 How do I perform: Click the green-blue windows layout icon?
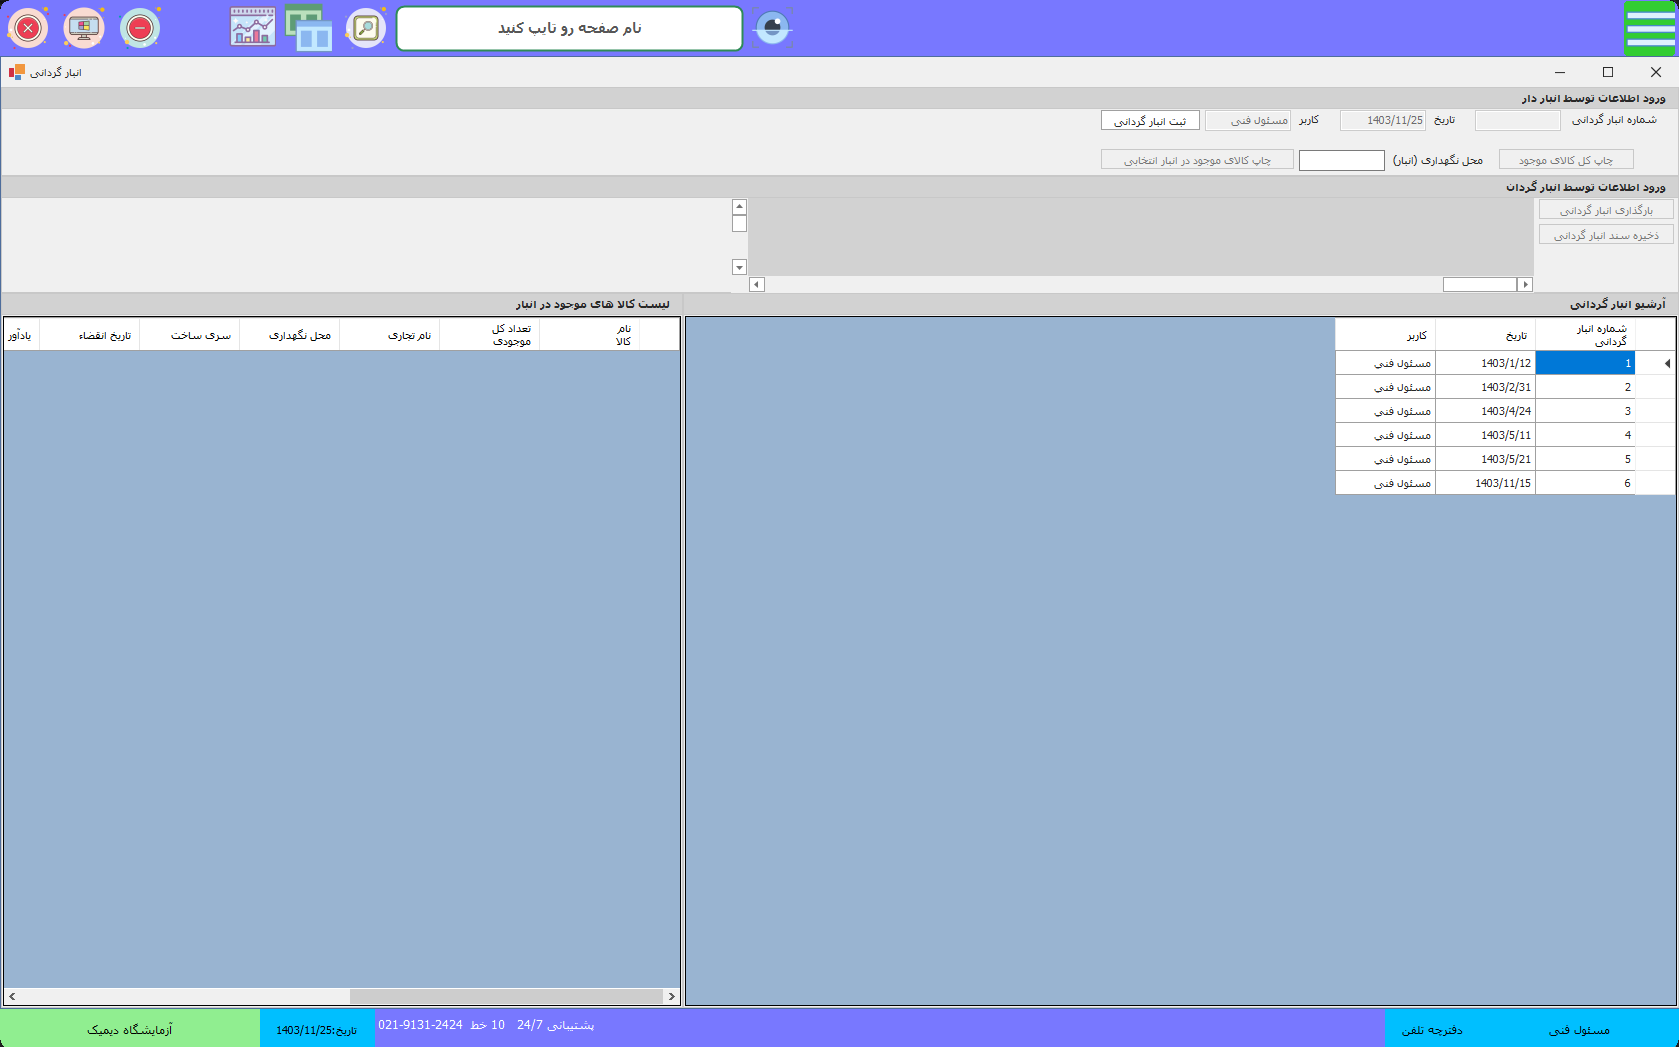(x=309, y=28)
